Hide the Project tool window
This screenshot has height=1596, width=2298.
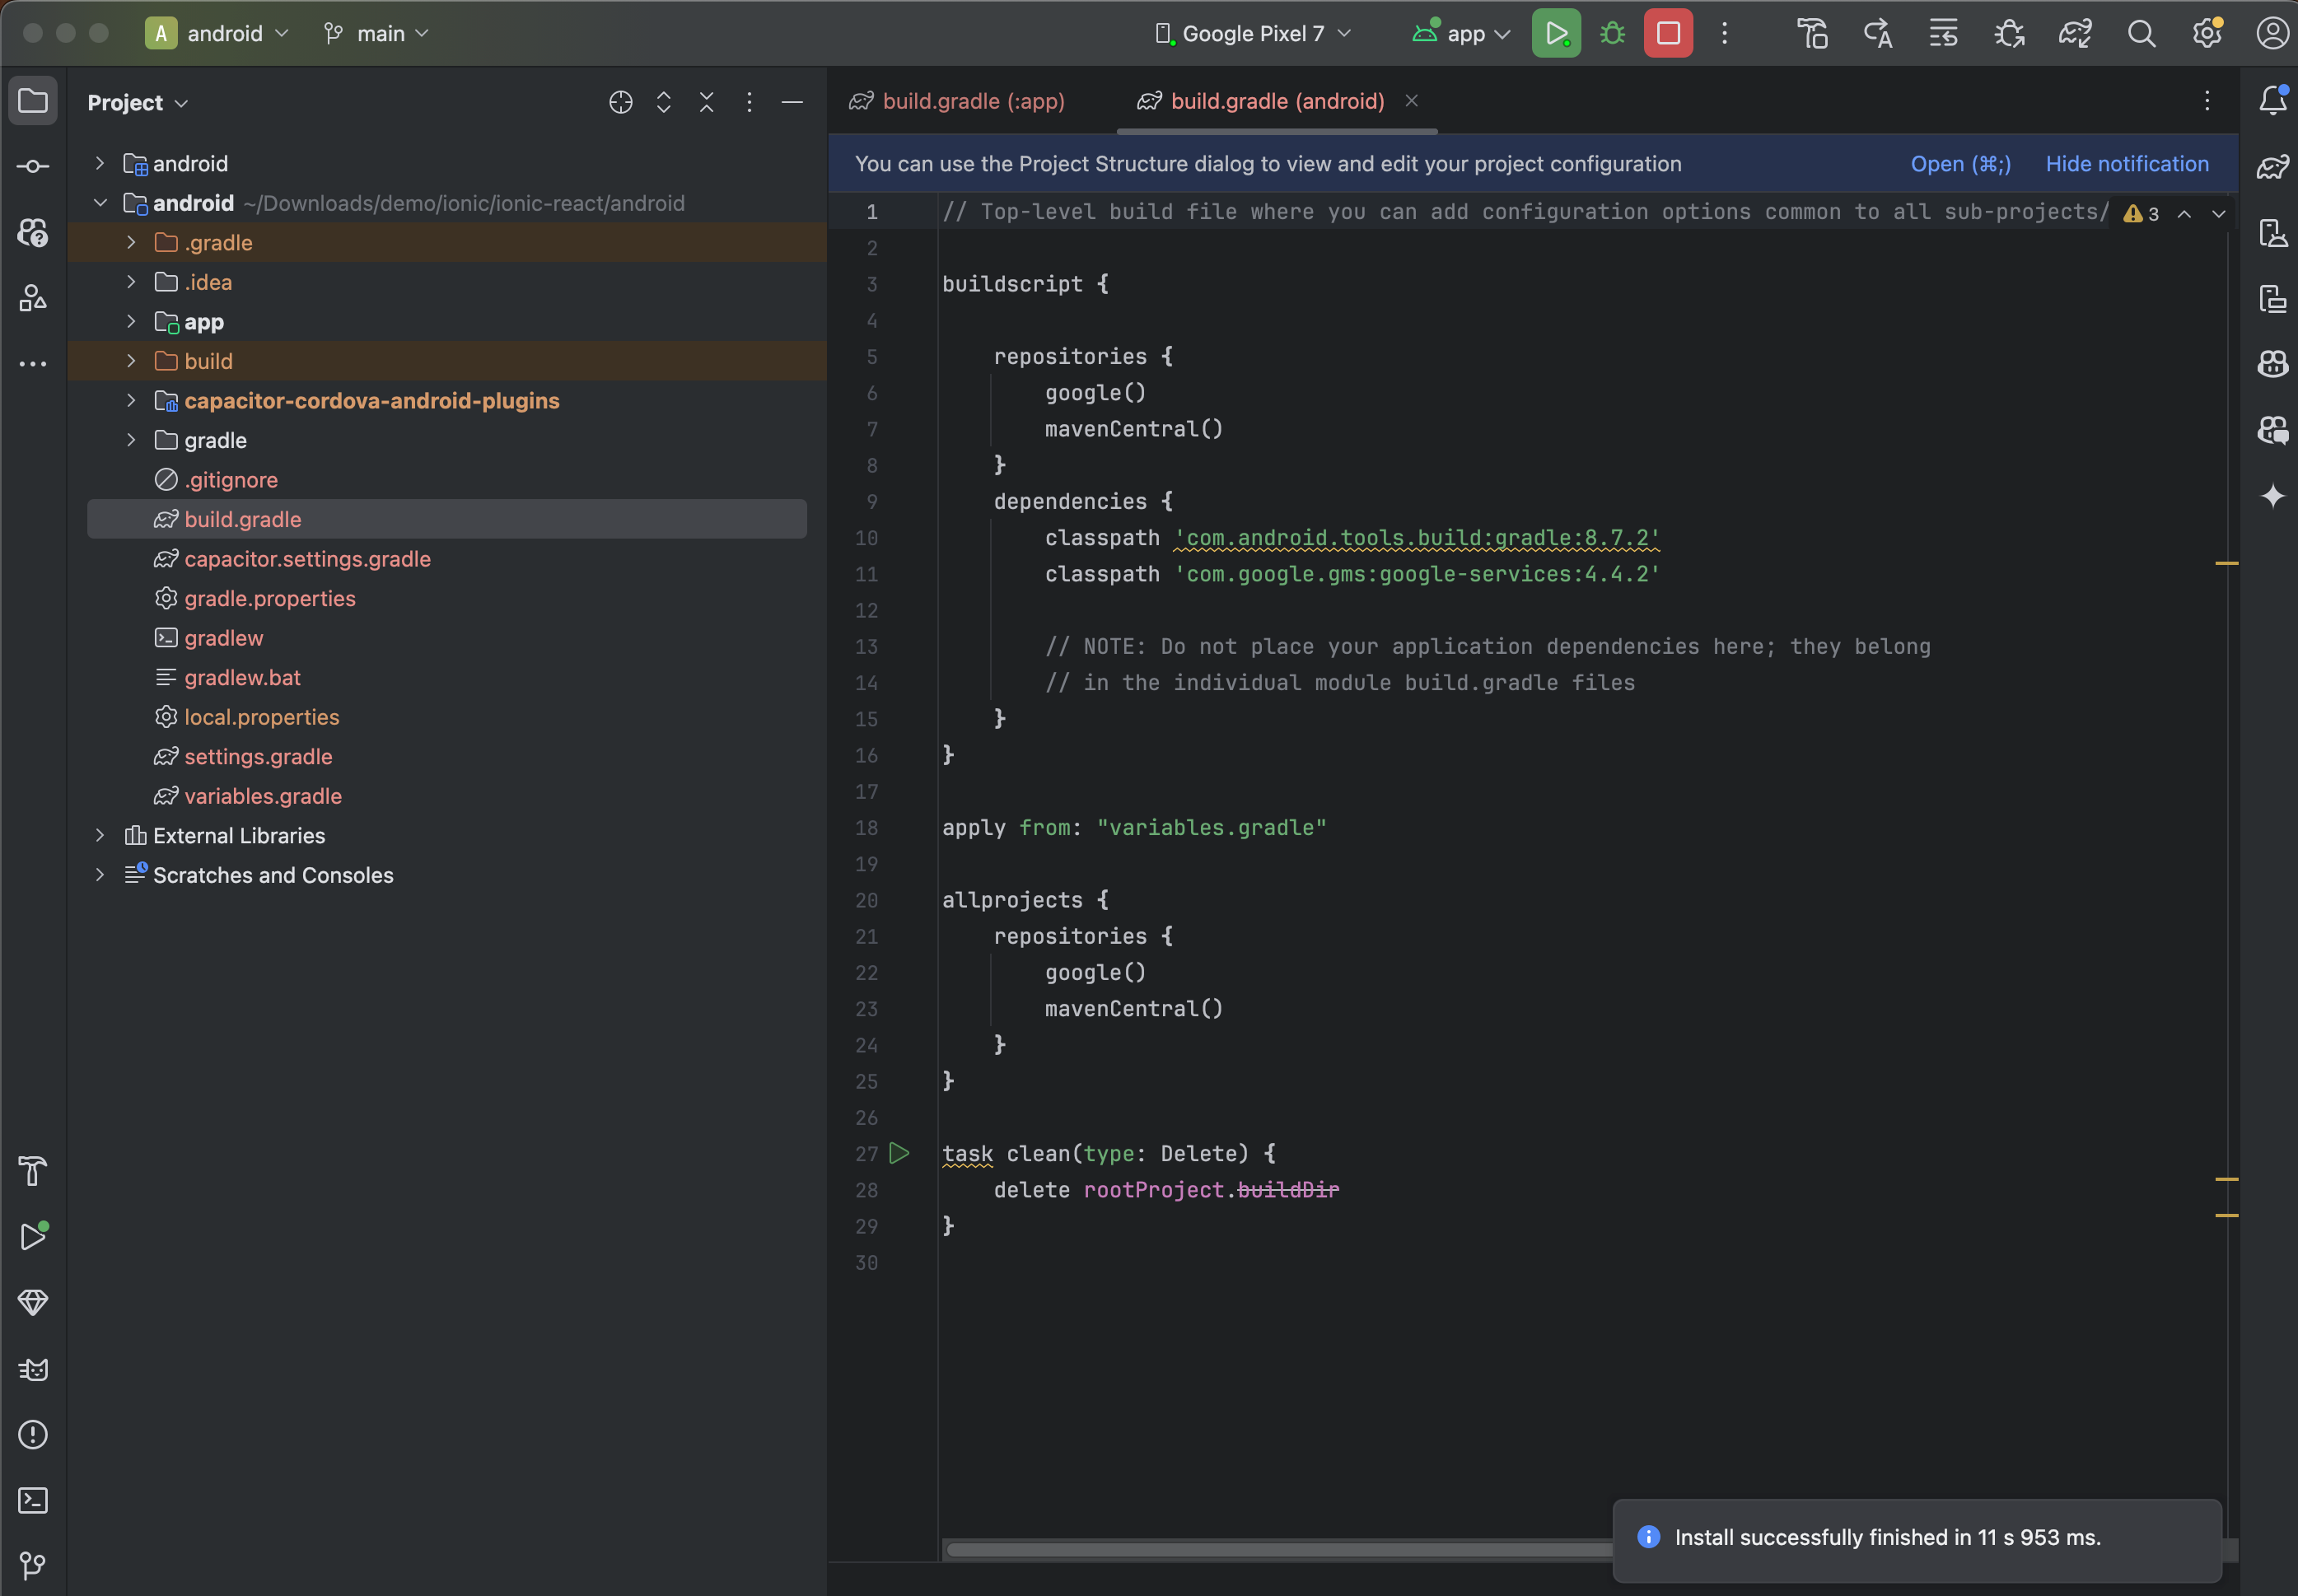coord(792,102)
